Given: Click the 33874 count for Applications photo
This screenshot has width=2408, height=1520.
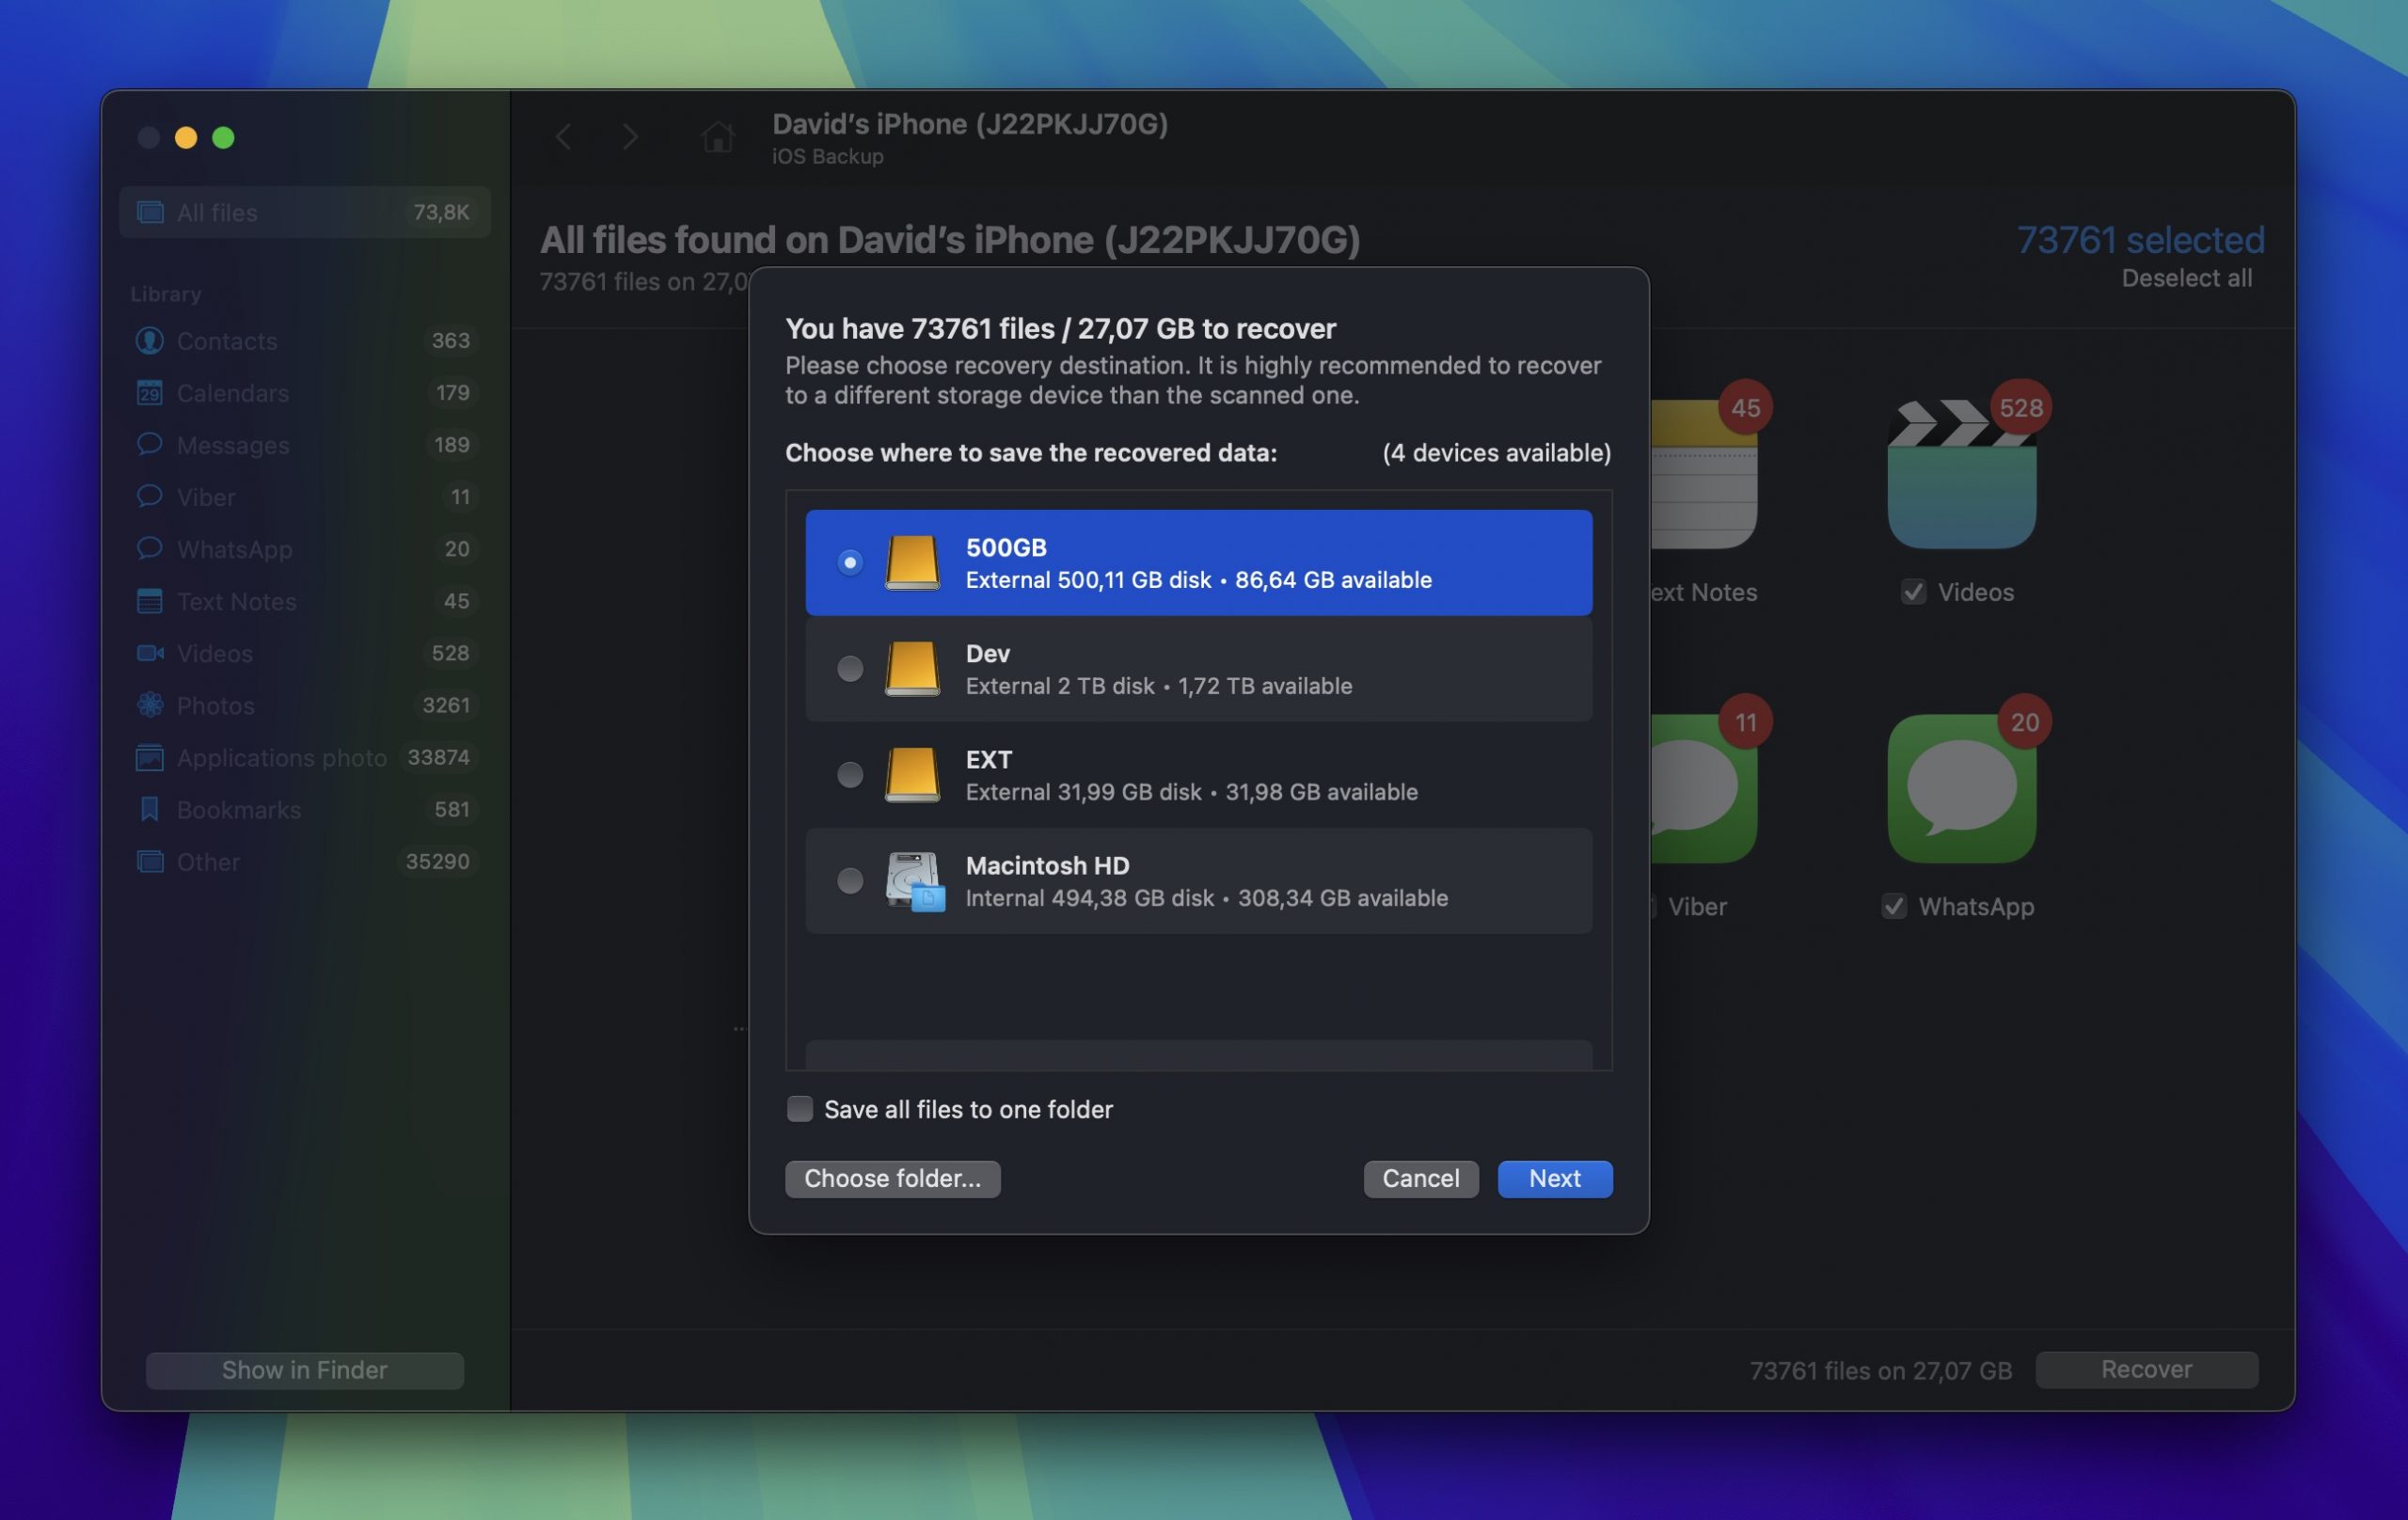Looking at the screenshot, I should point(438,757).
